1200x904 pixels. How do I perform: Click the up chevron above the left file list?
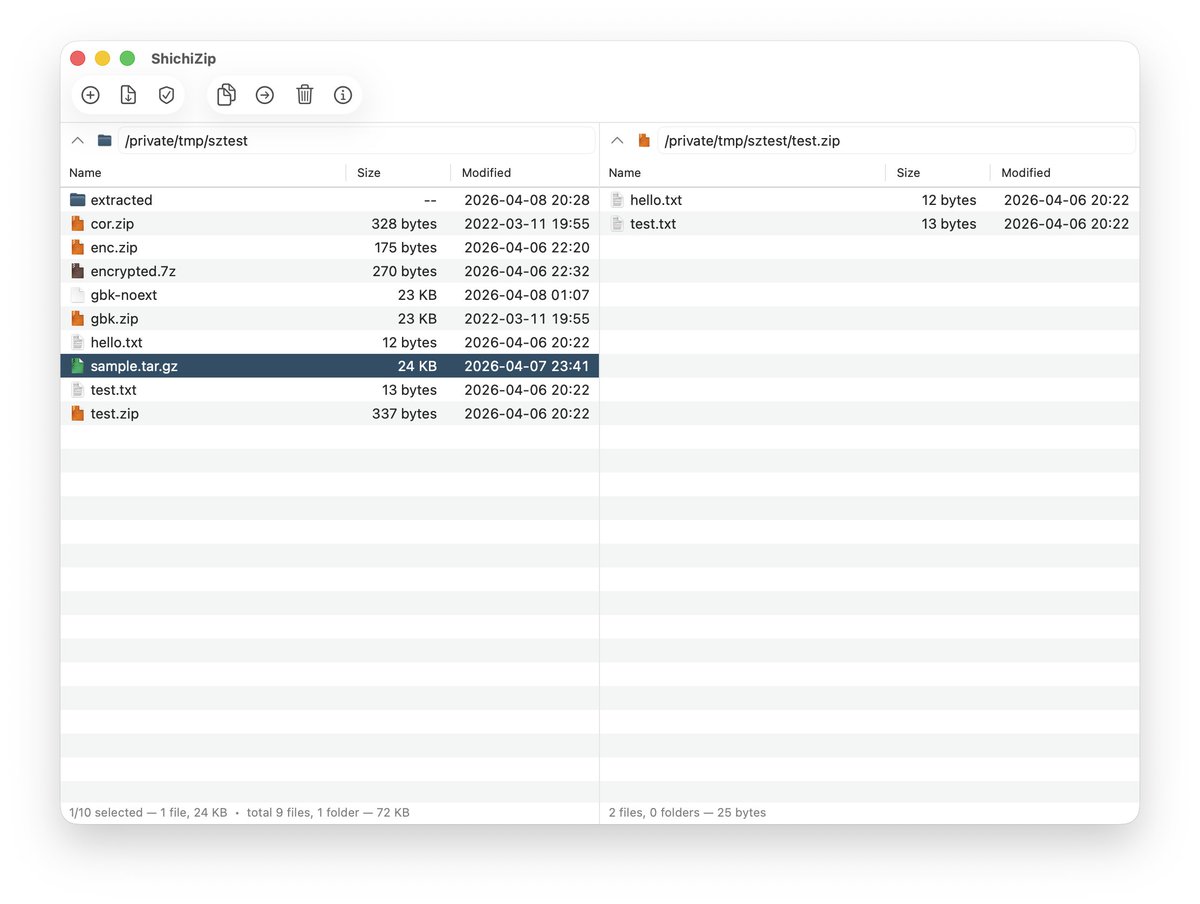[x=78, y=140]
